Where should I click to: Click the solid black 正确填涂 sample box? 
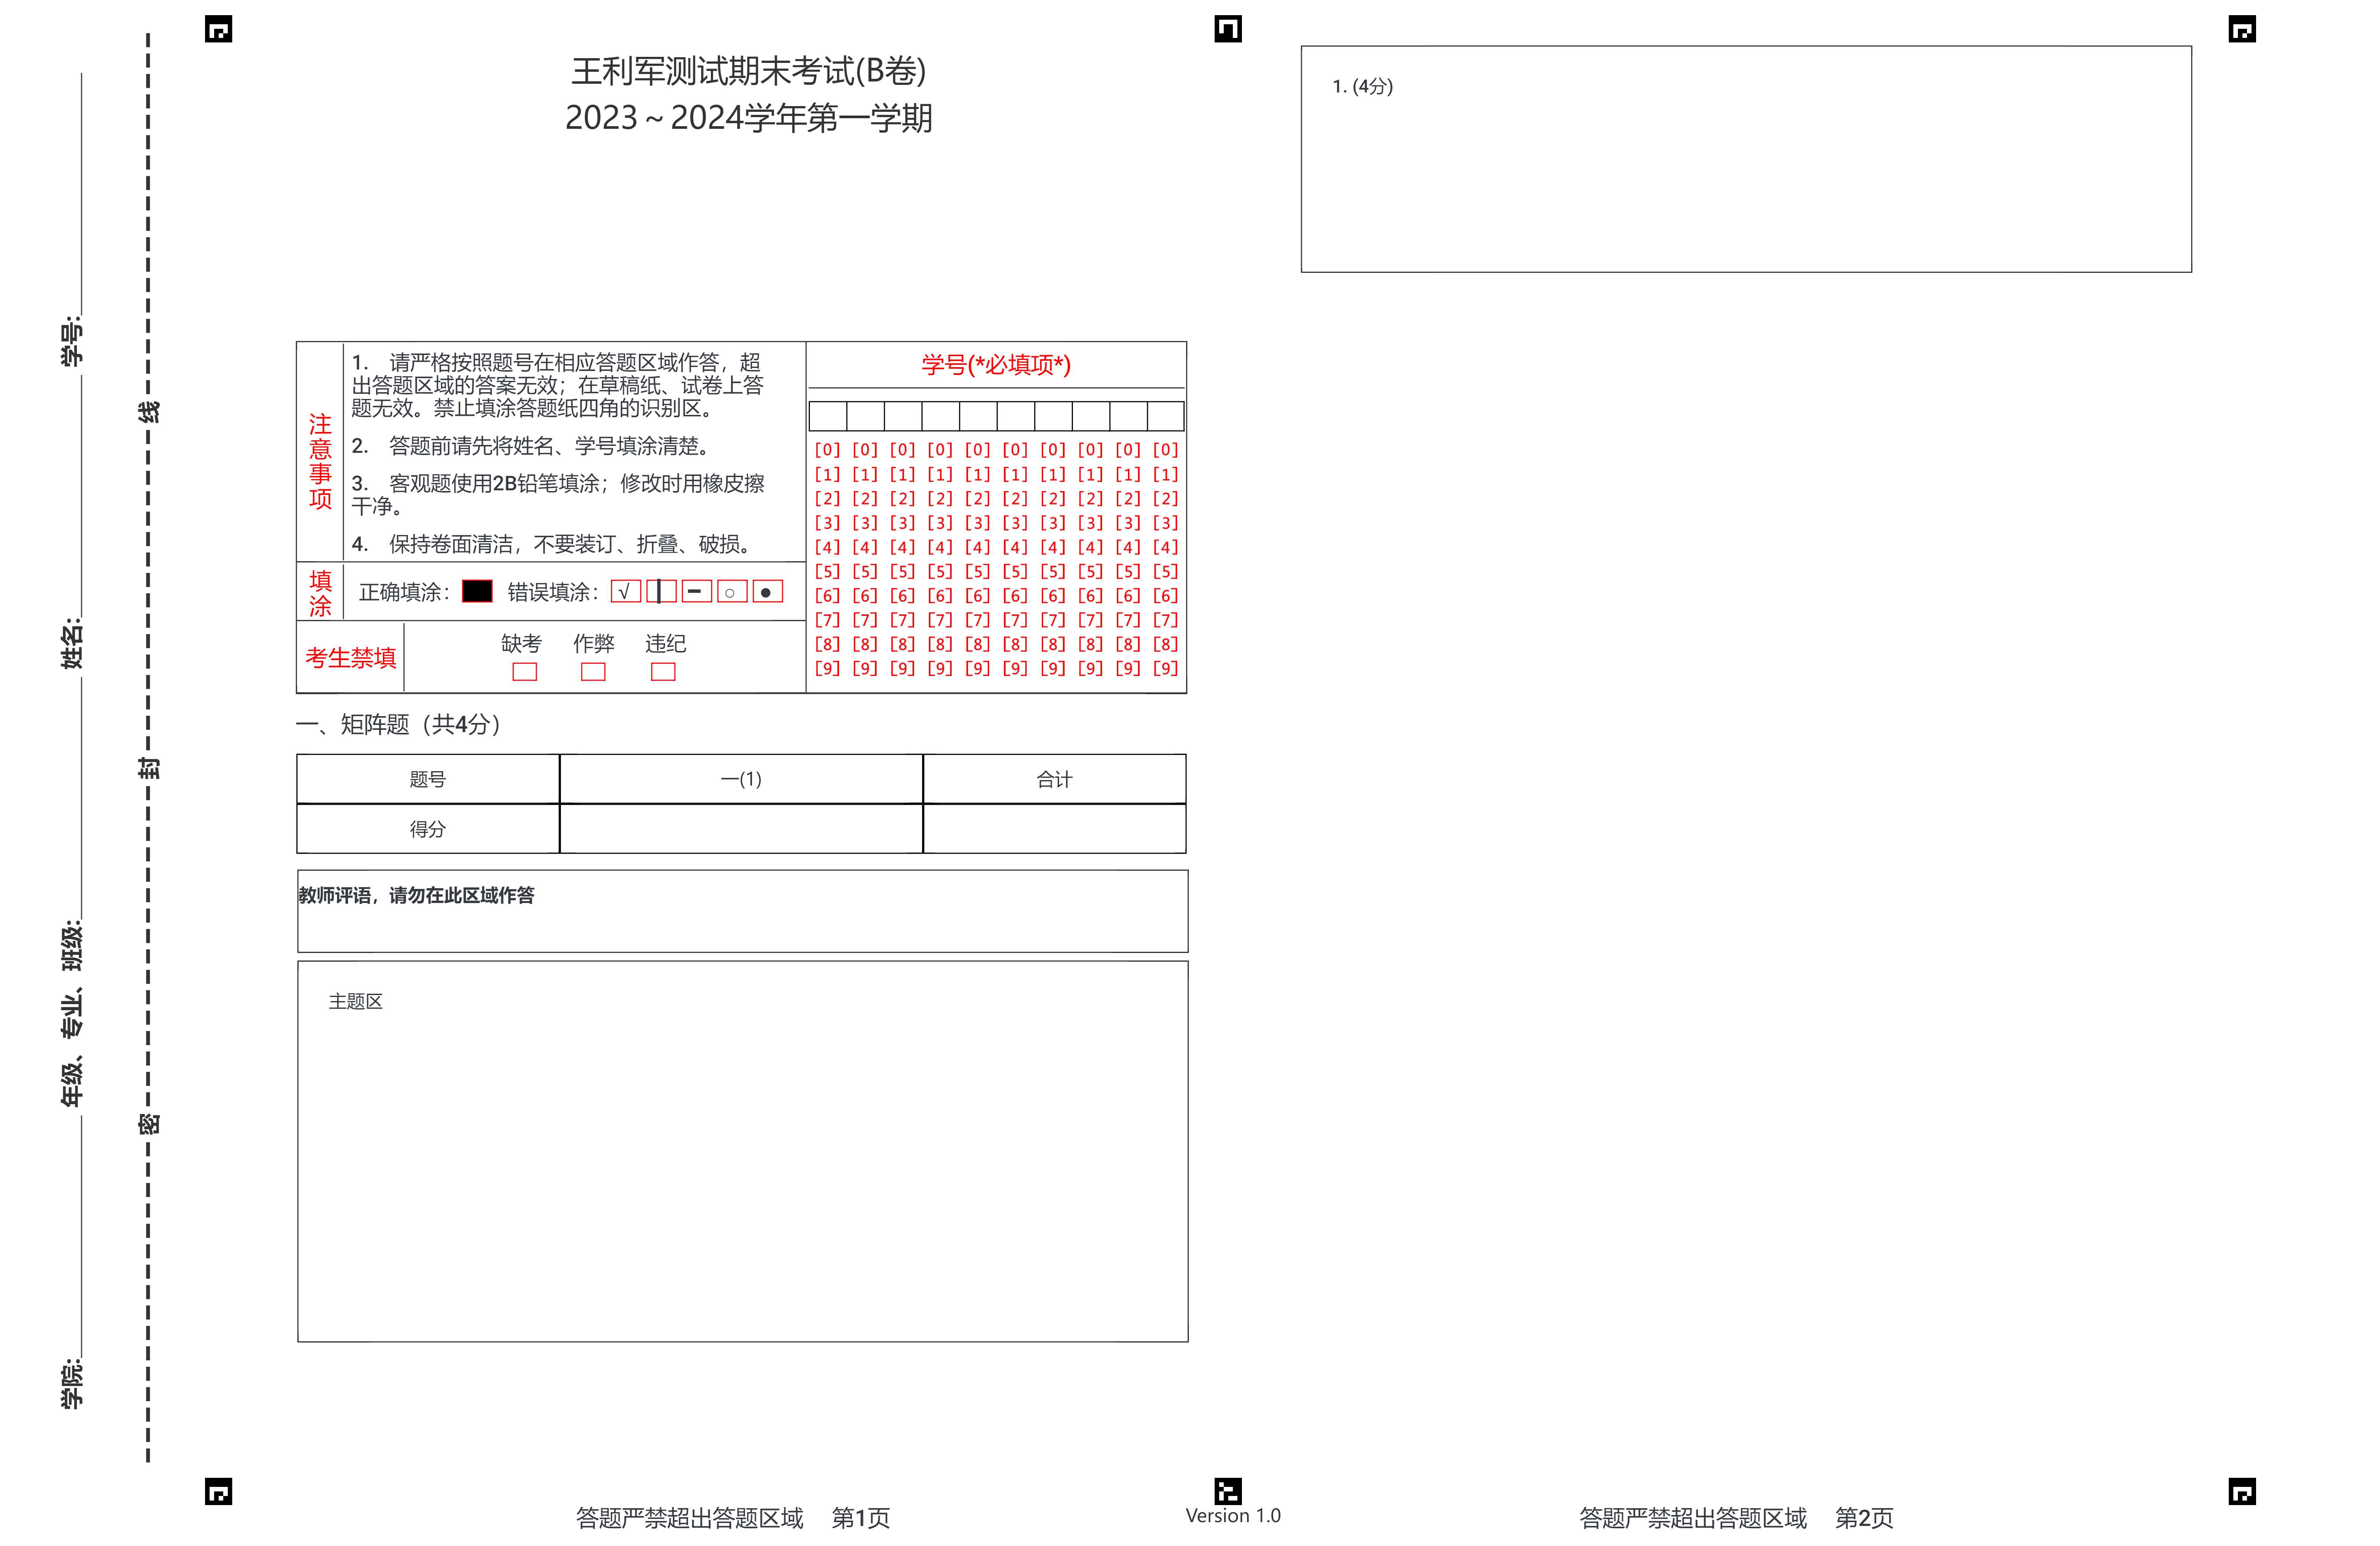pyautogui.click(x=477, y=592)
